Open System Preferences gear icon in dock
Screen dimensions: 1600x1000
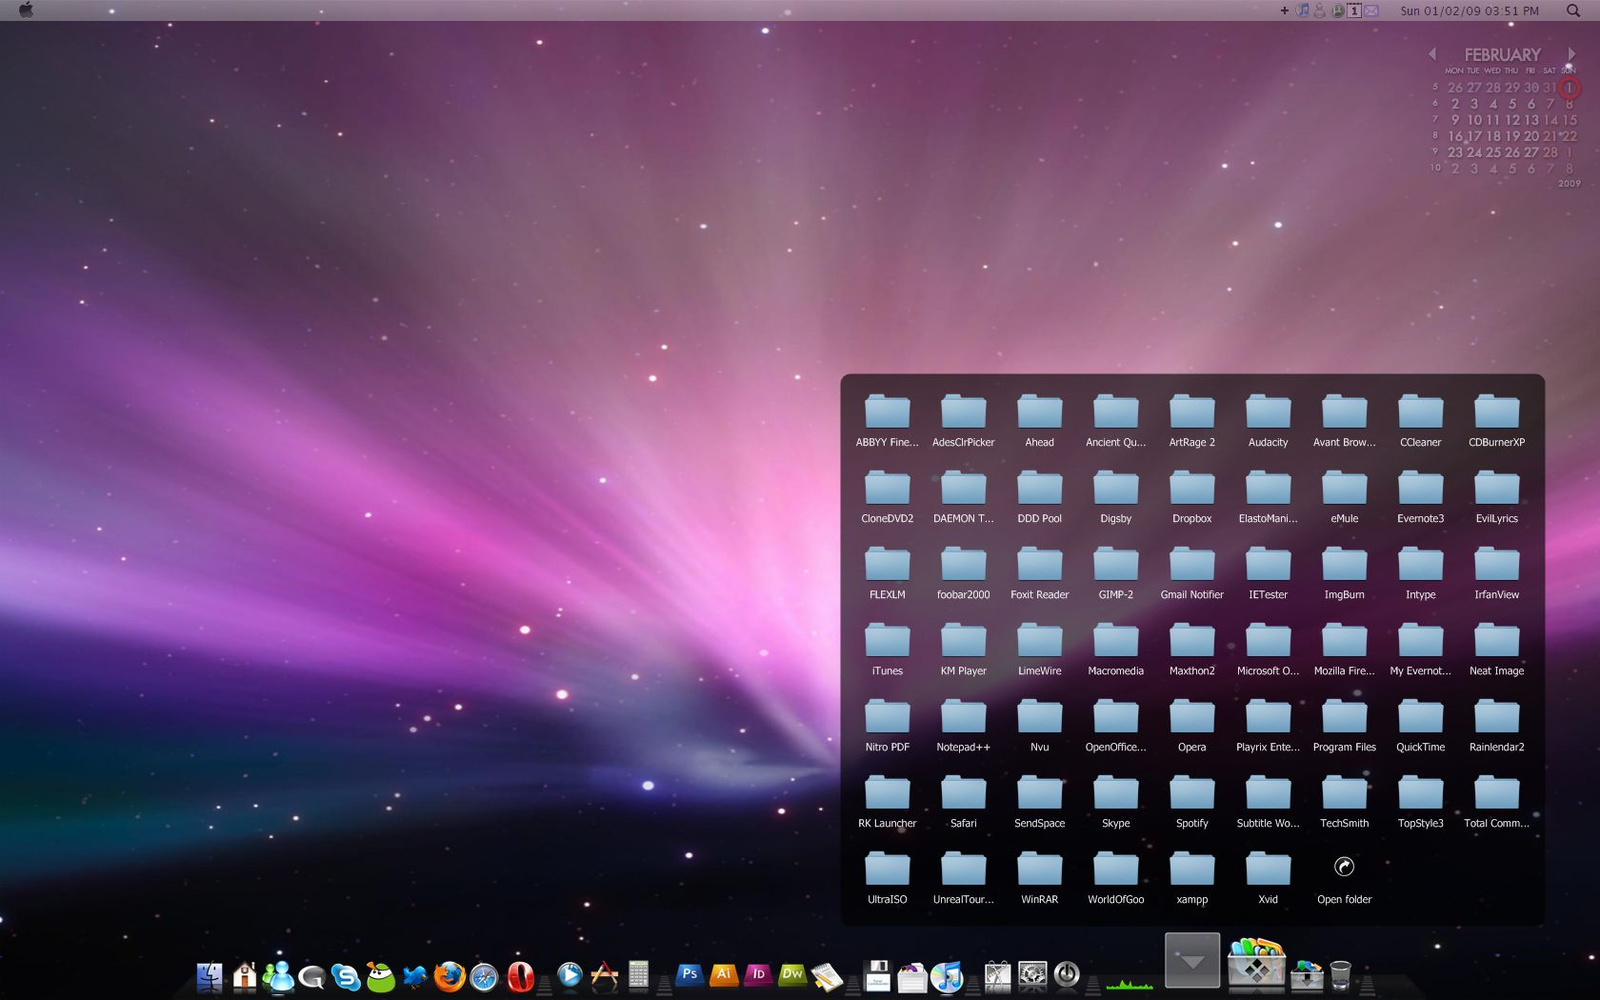1032,975
